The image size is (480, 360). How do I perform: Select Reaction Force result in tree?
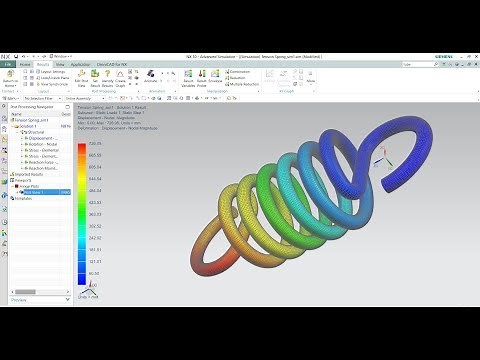(x=43, y=162)
